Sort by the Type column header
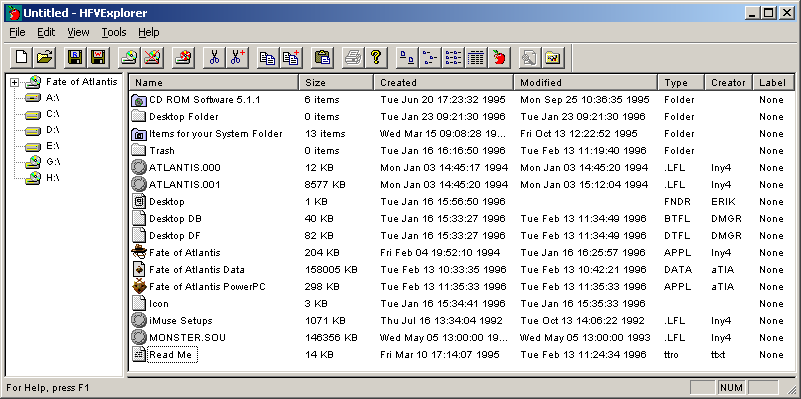This screenshot has height=399, width=801. pos(681,82)
